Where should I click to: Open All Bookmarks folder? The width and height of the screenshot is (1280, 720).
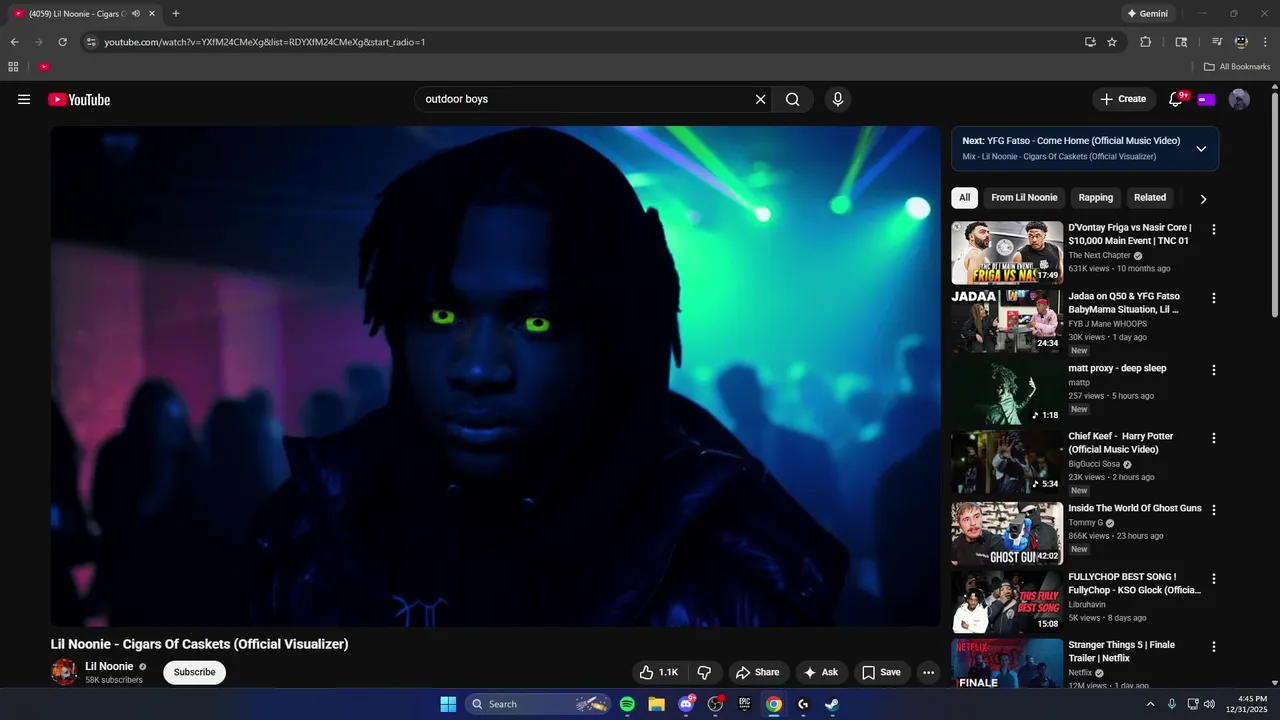[1237, 67]
